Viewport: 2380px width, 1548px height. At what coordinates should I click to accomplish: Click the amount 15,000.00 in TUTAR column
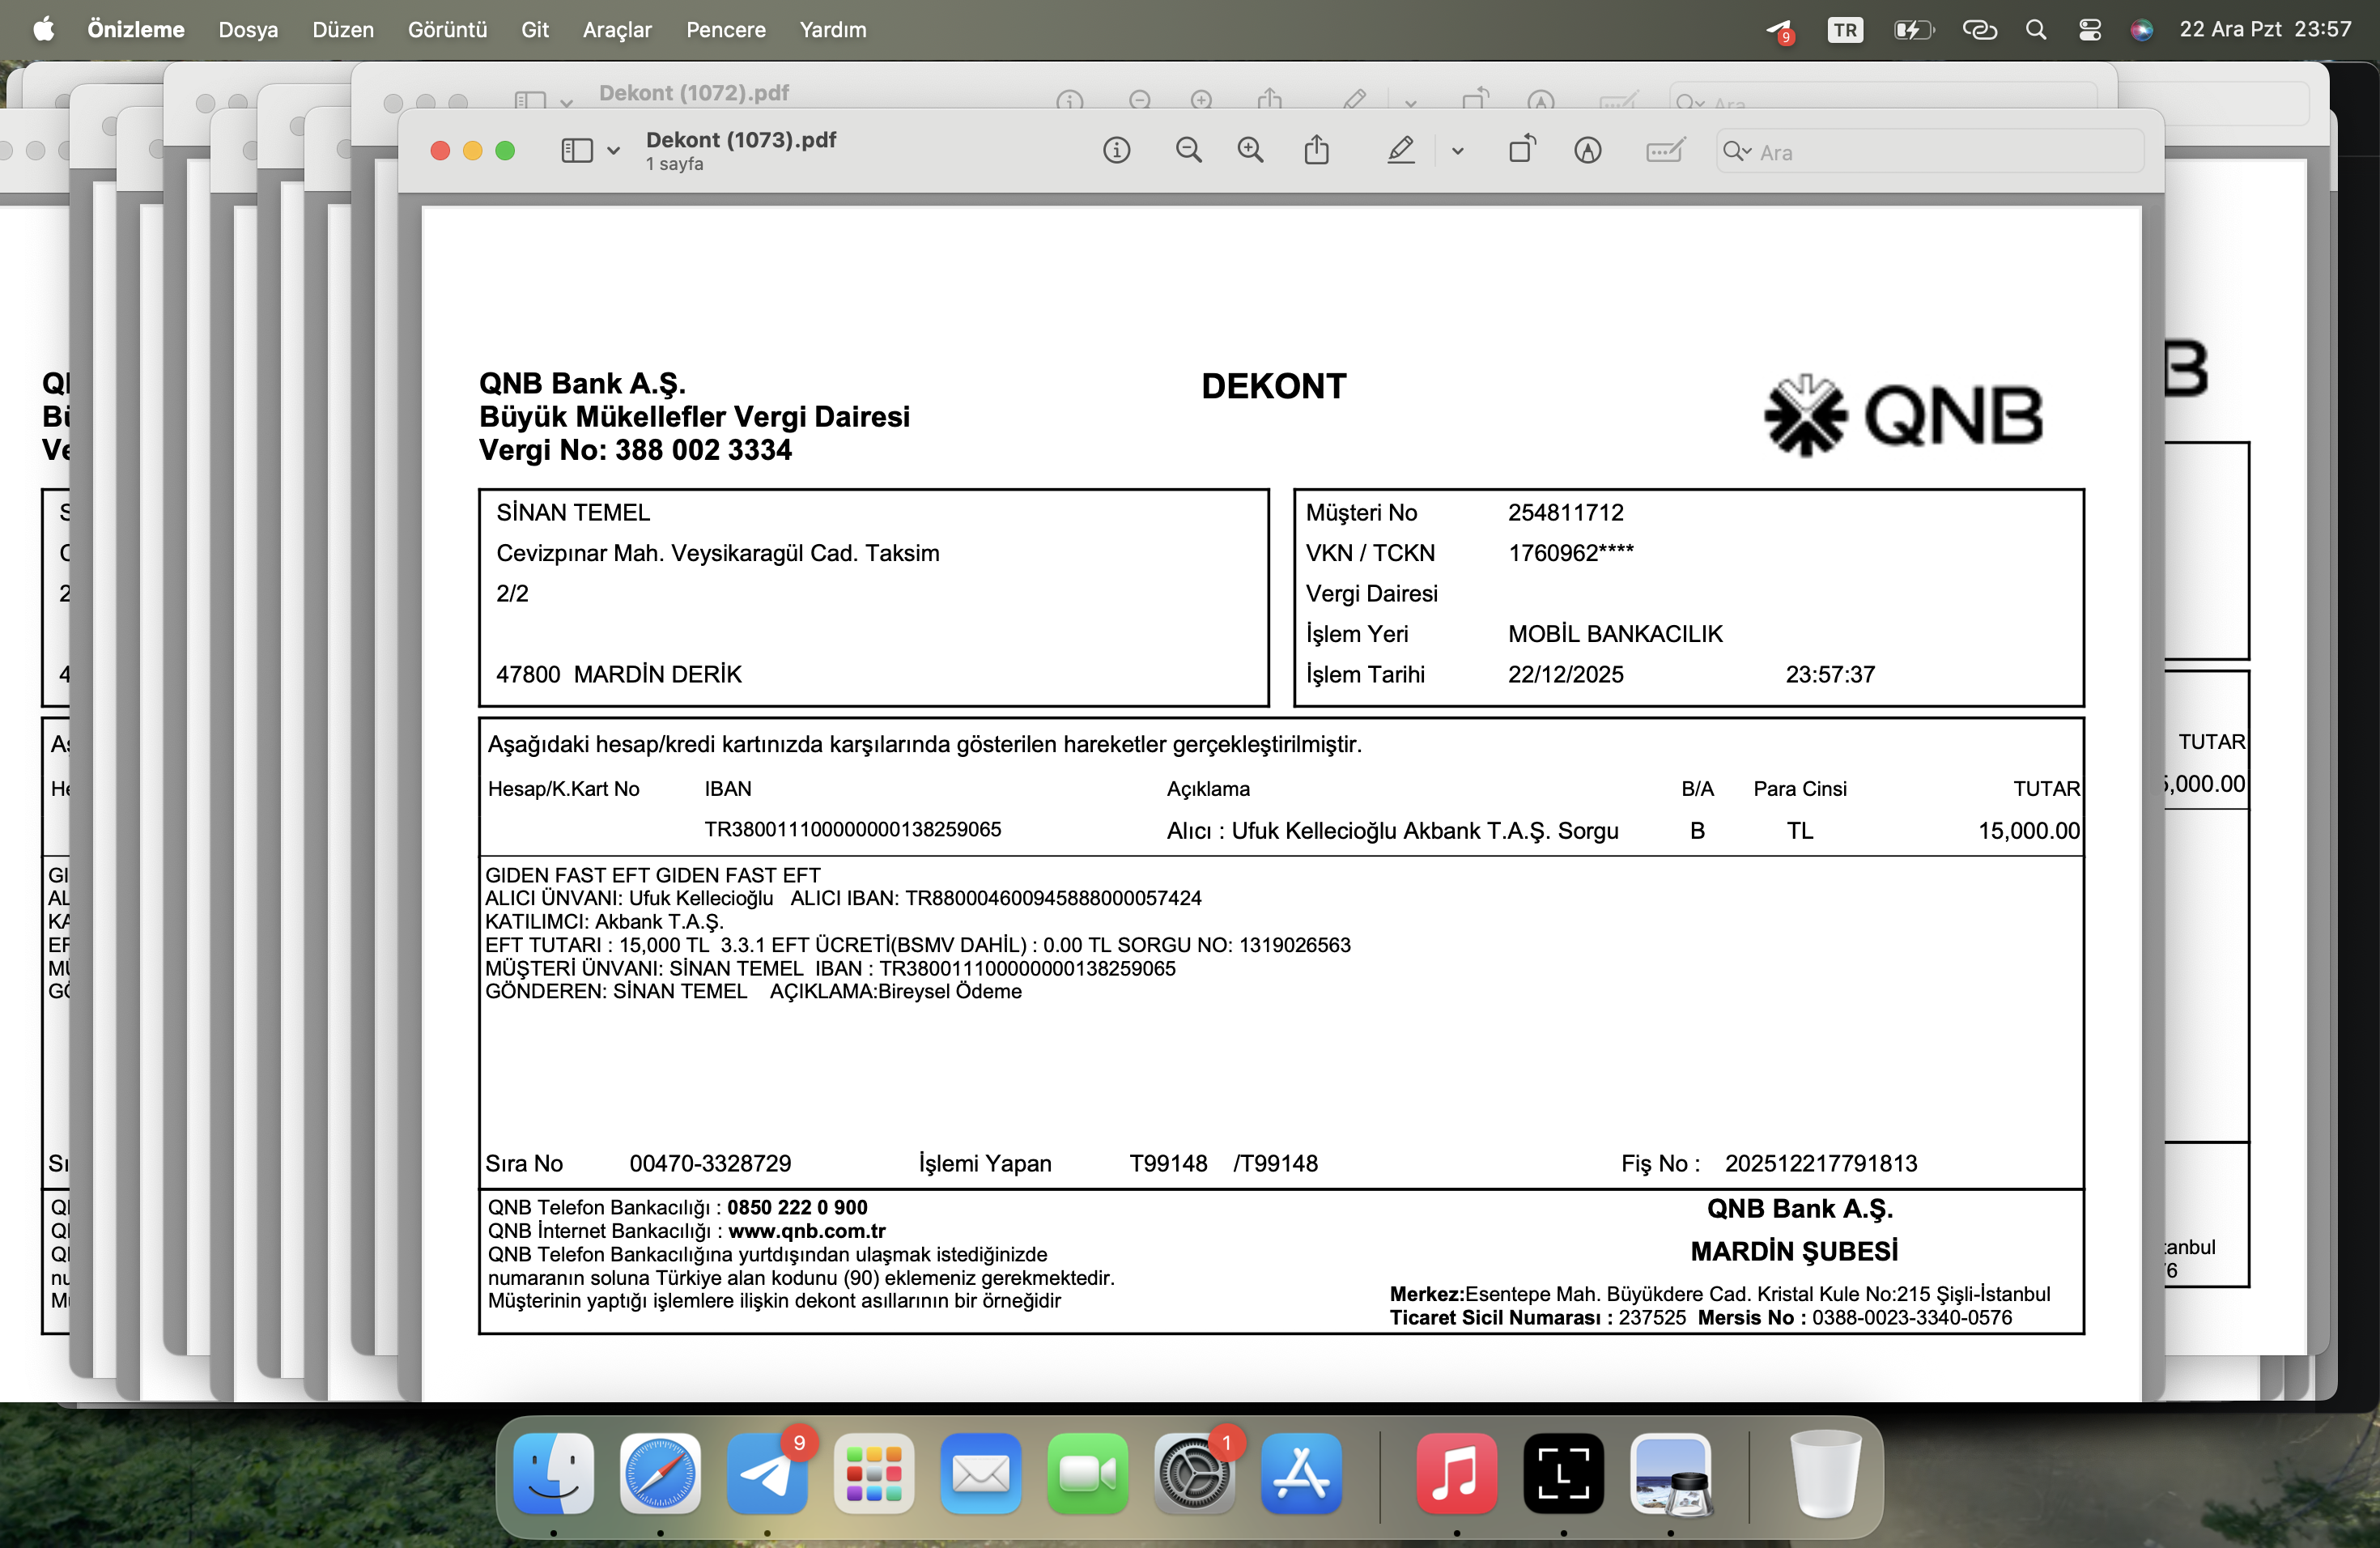point(2029,830)
